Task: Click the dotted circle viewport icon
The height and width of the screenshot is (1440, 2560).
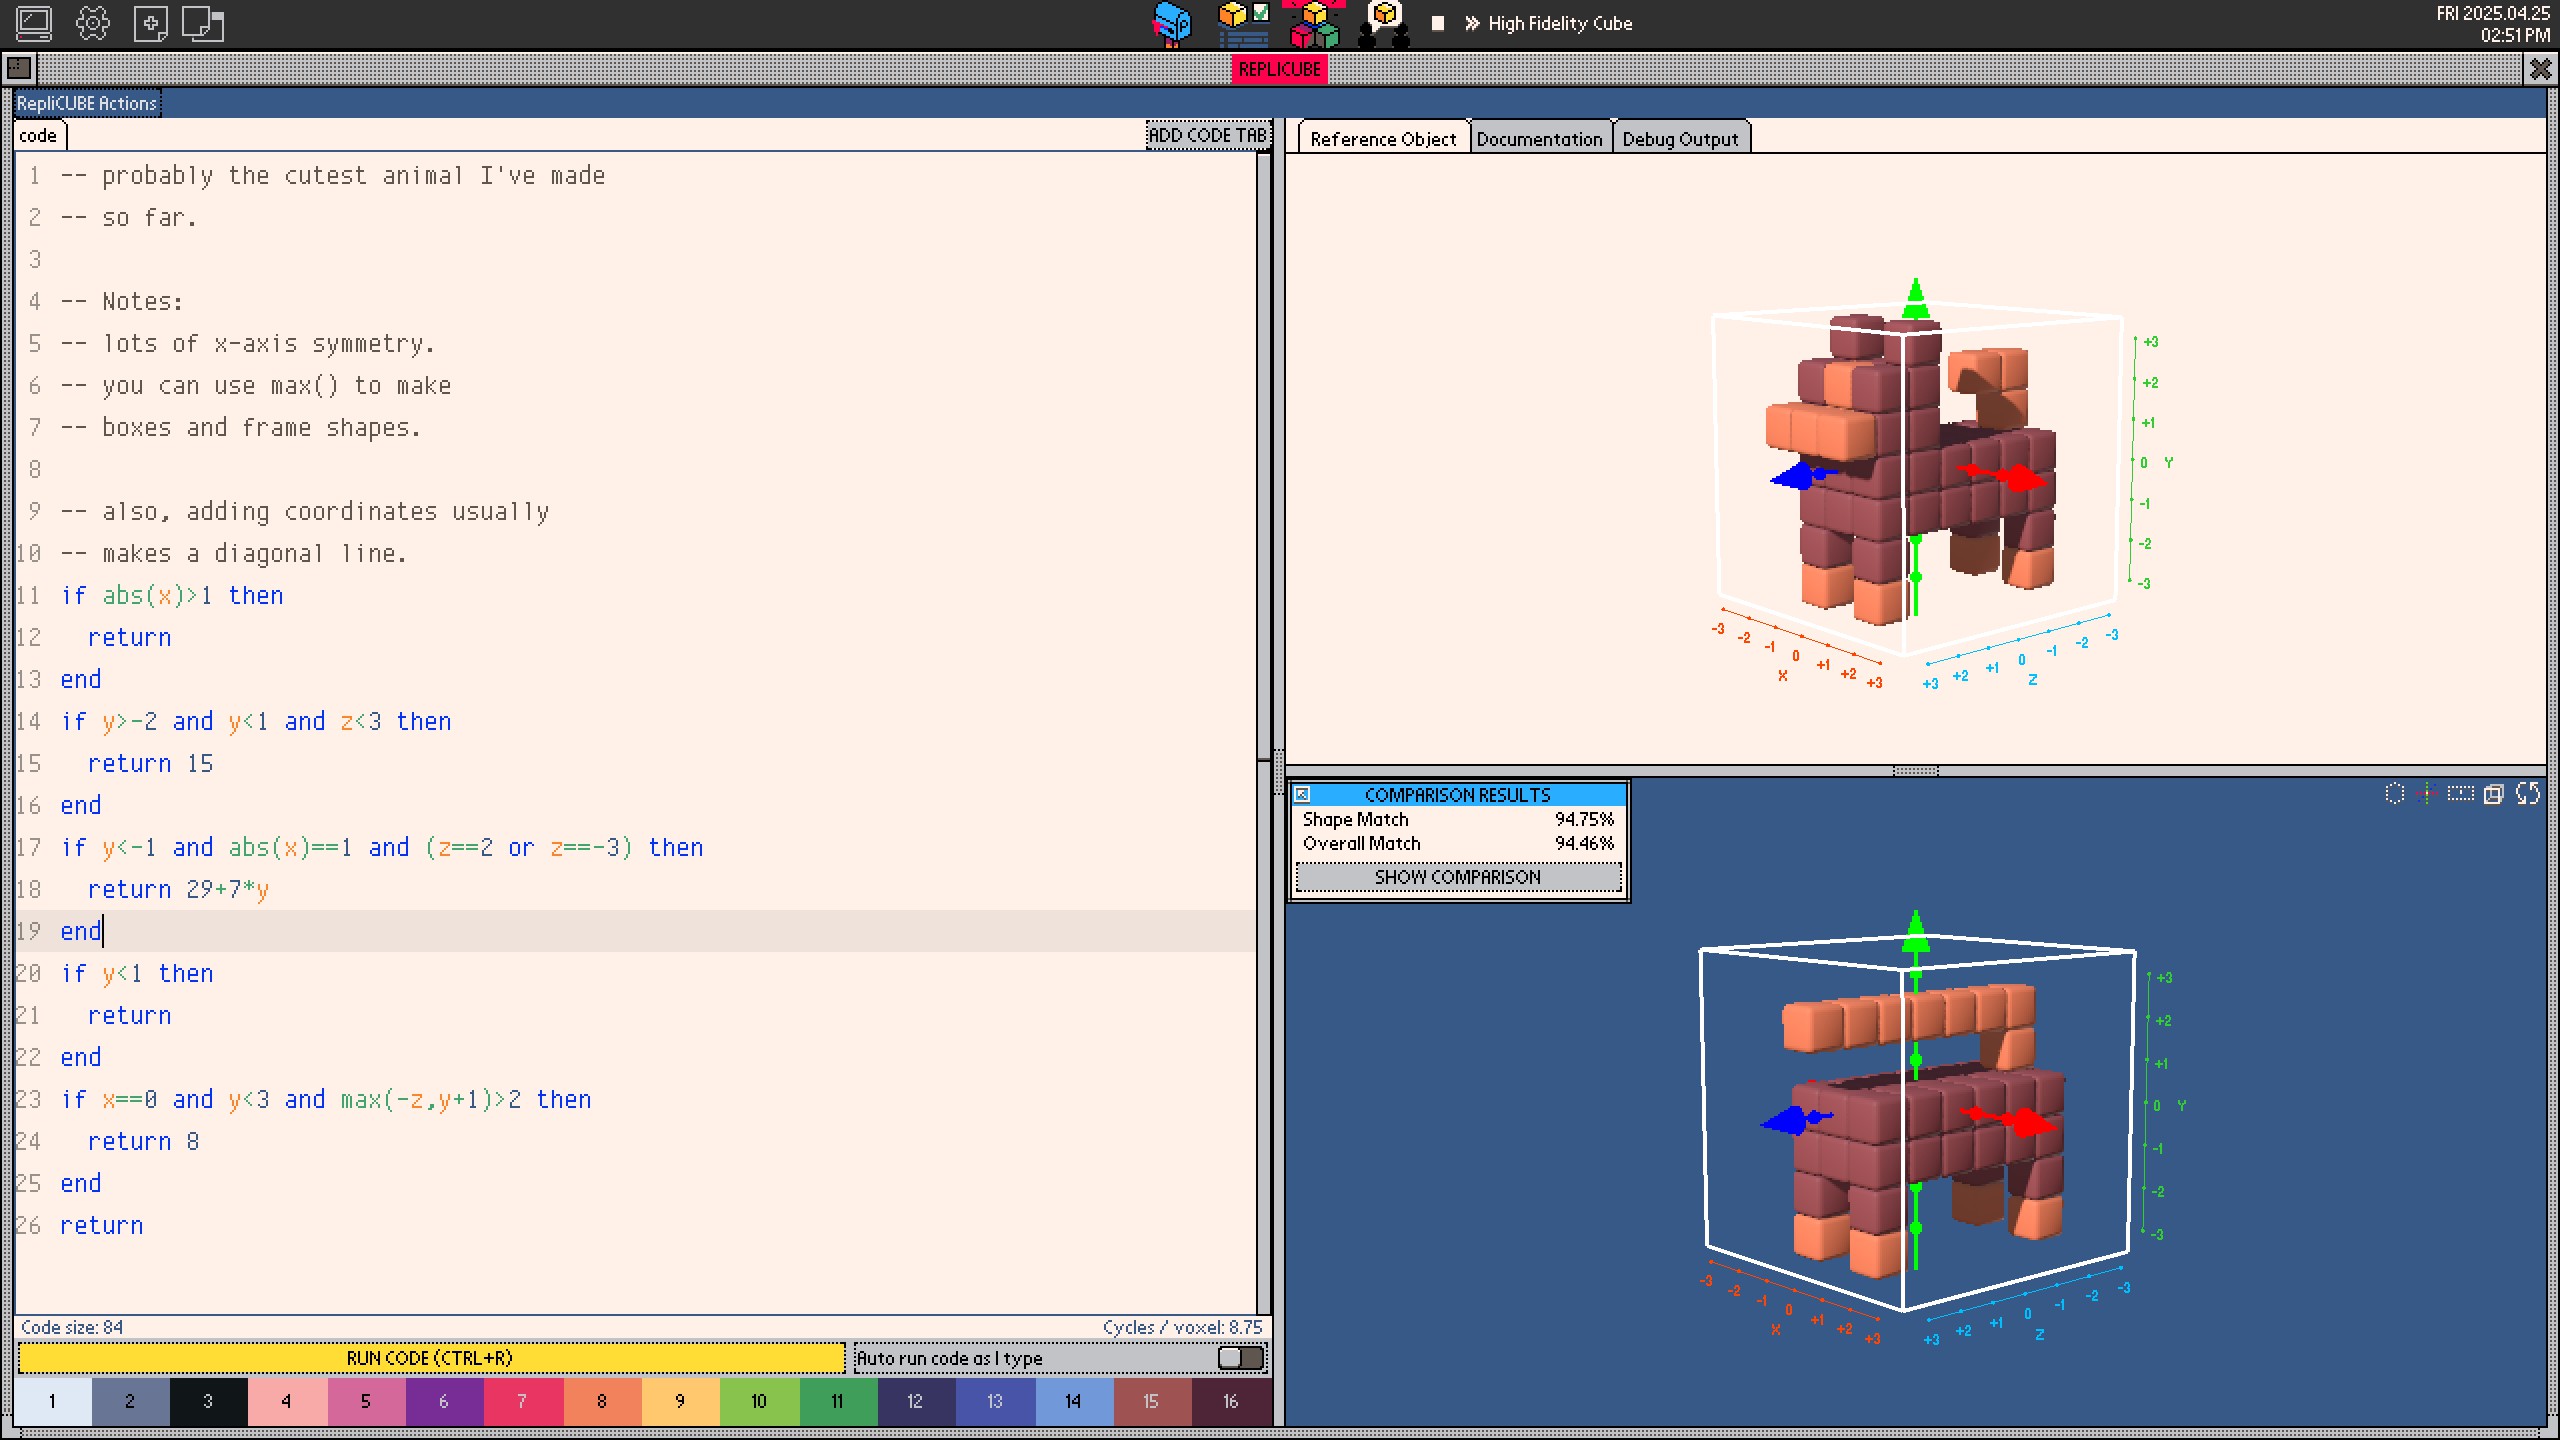Action: pyautogui.click(x=2394, y=794)
